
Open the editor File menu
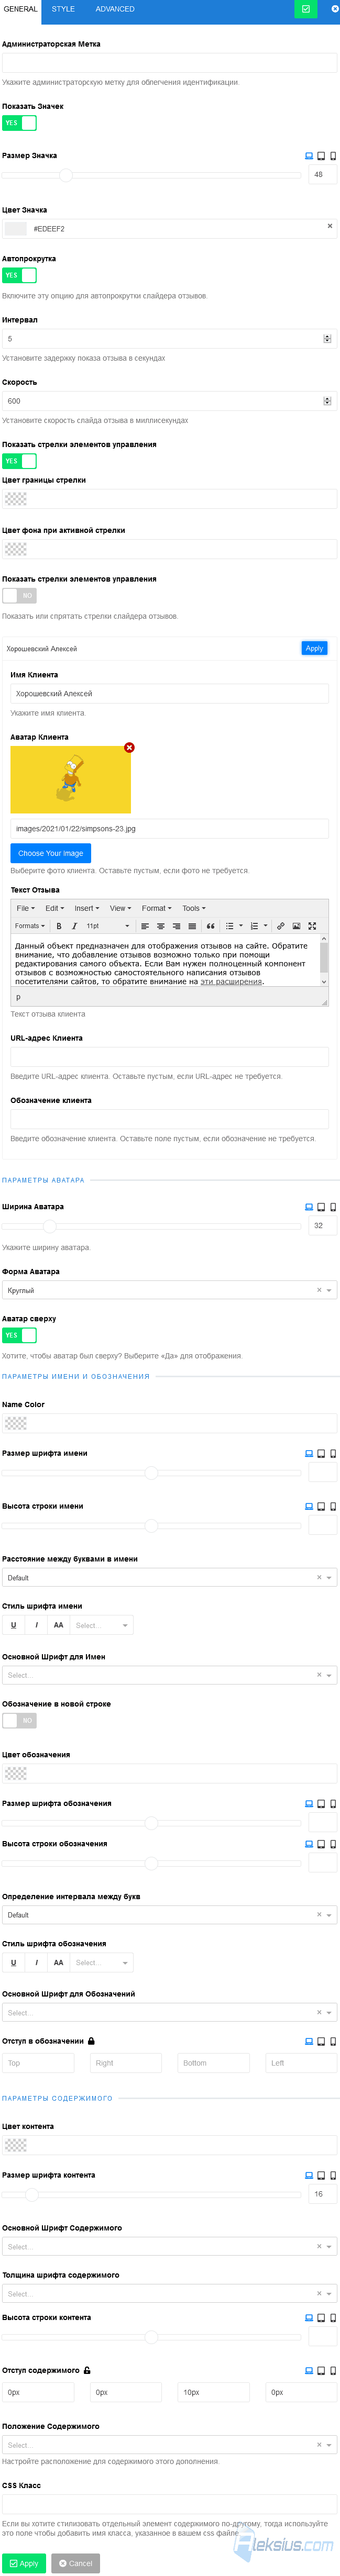(26, 908)
